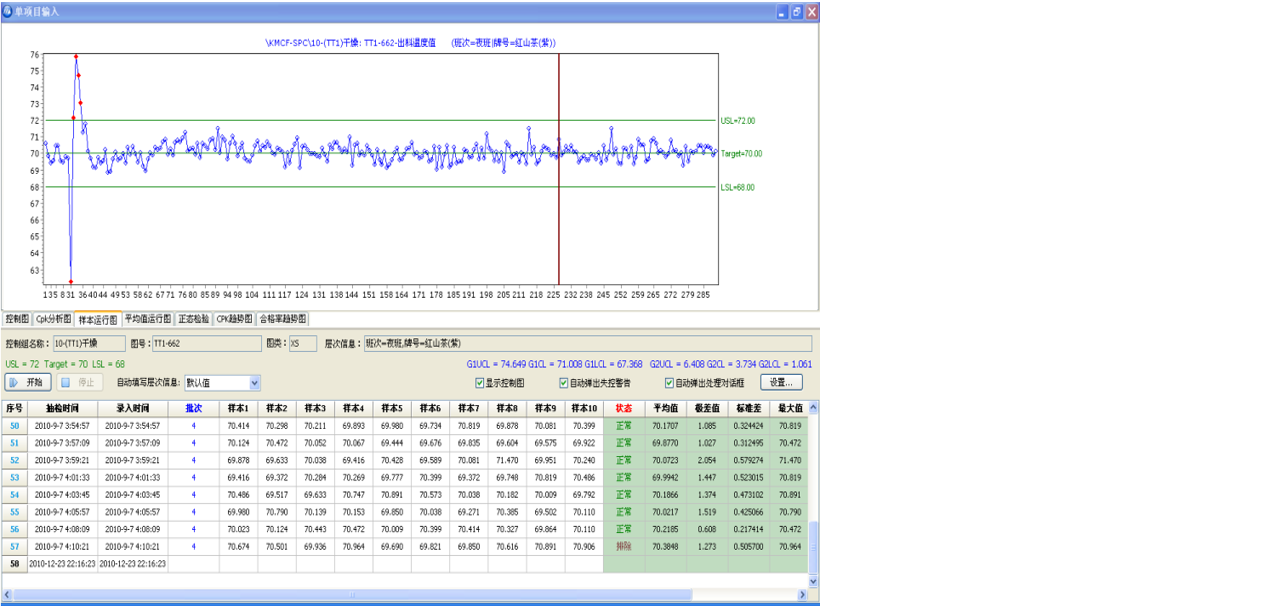Image resolution: width=1273 pixels, height=606 pixels.
Task: Click the app icon in the title bar
Action: [8, 11]
